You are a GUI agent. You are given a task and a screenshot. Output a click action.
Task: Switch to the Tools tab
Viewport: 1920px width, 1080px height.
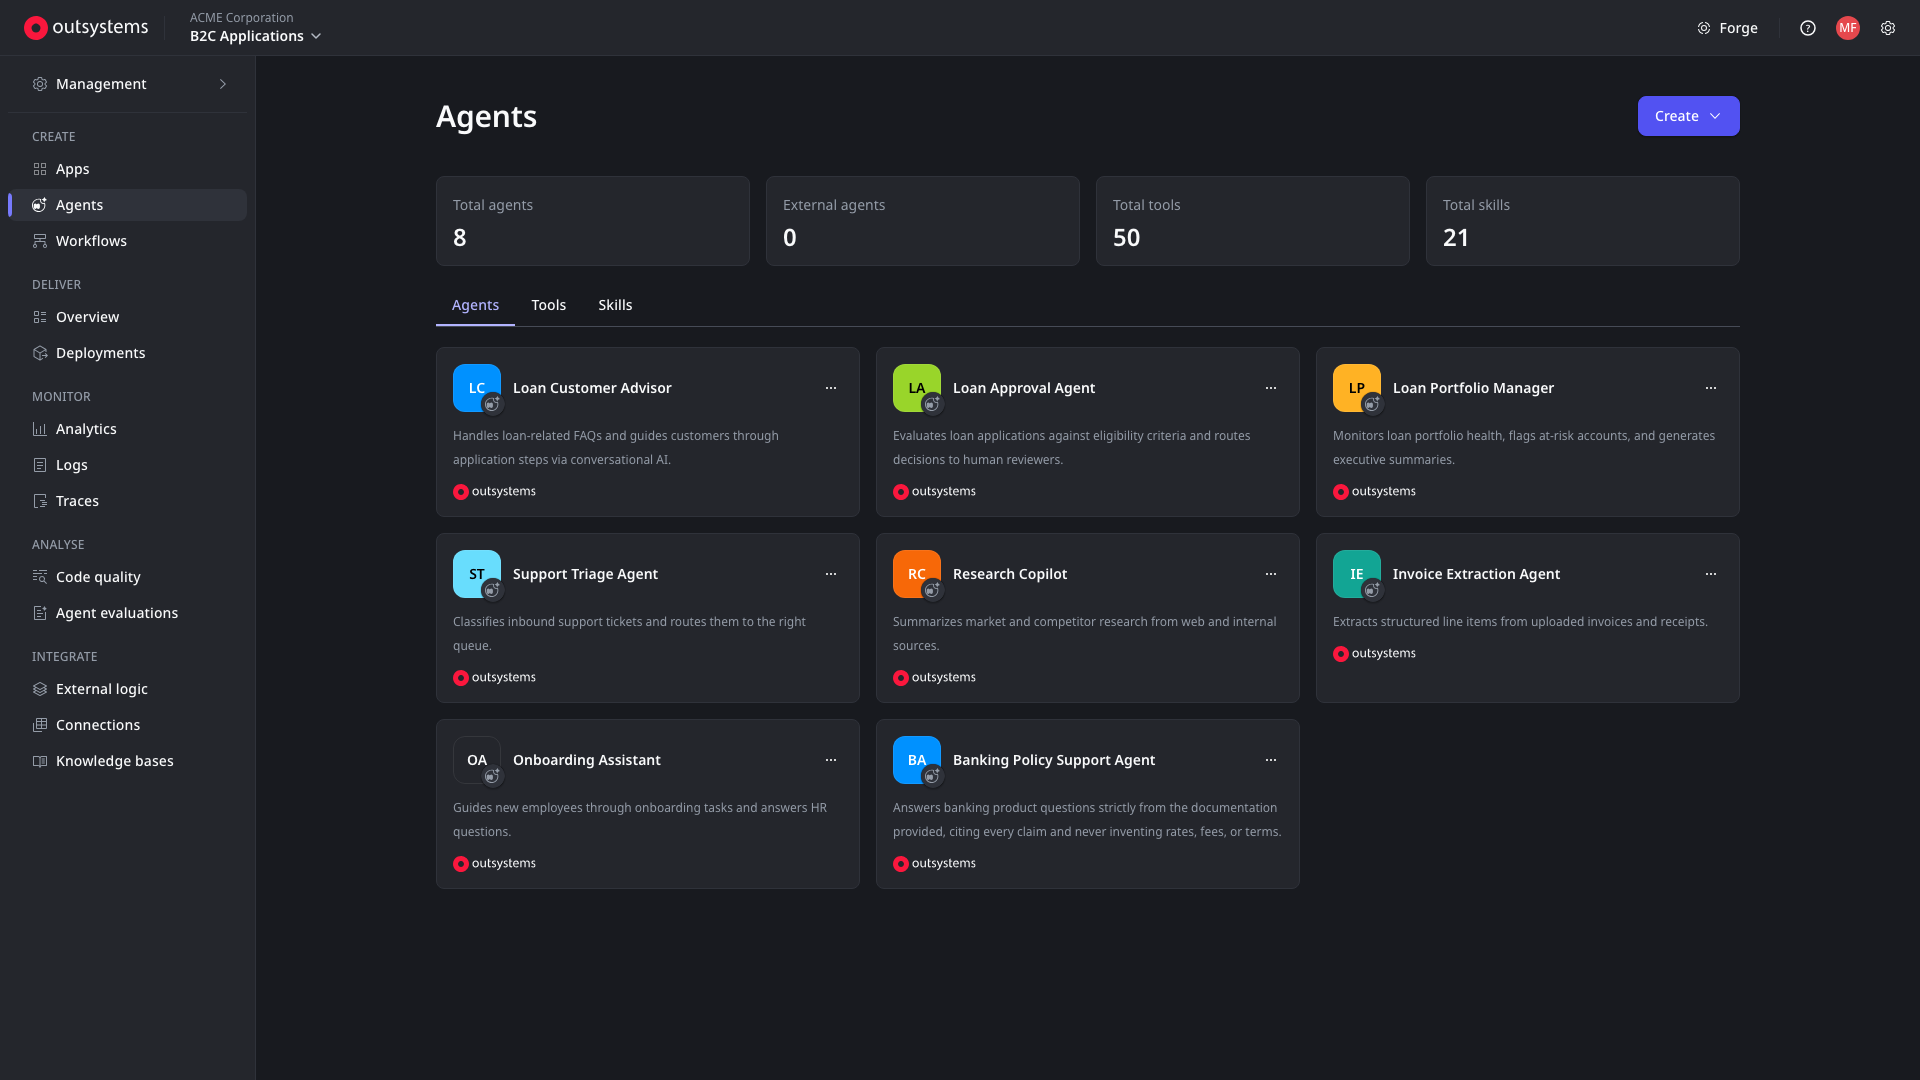548,305
